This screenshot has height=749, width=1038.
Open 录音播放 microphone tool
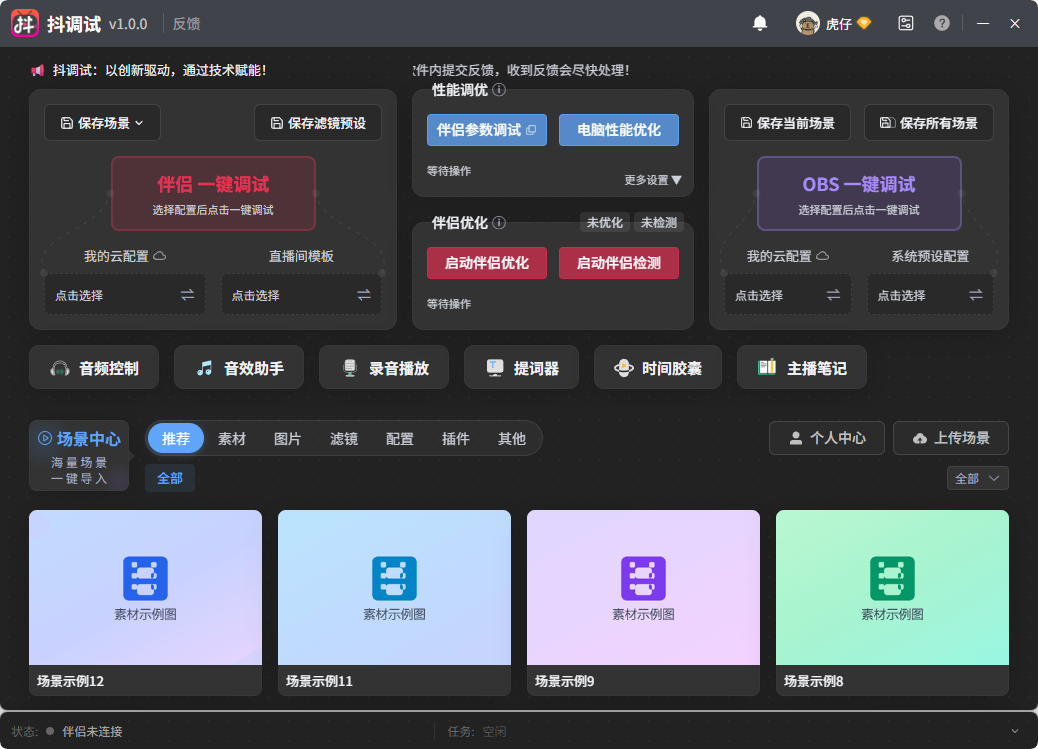pos(384,368)
